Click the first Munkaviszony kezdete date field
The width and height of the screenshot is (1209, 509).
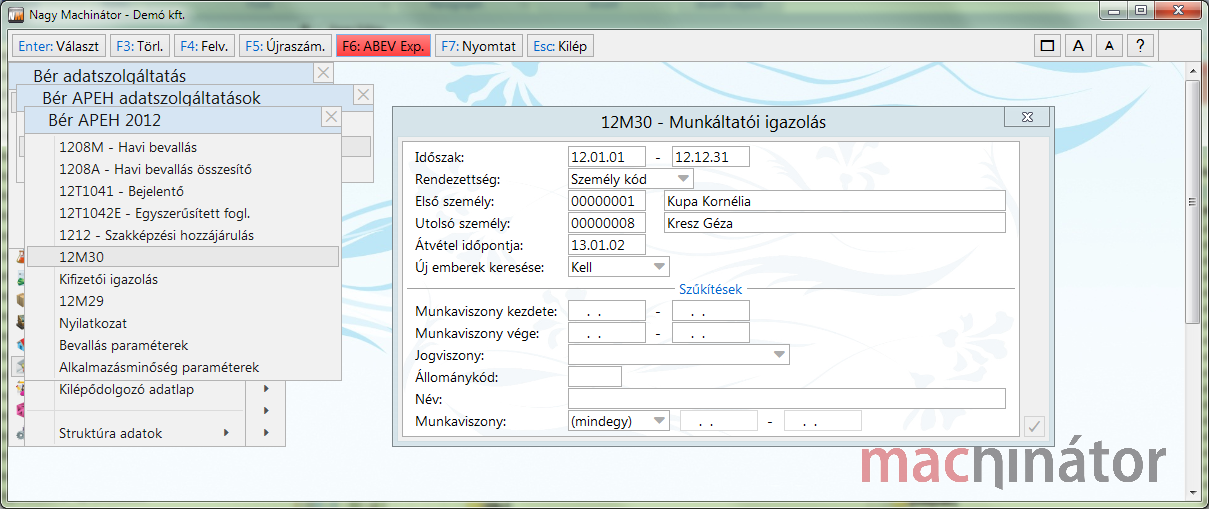(x=606, y=311)
